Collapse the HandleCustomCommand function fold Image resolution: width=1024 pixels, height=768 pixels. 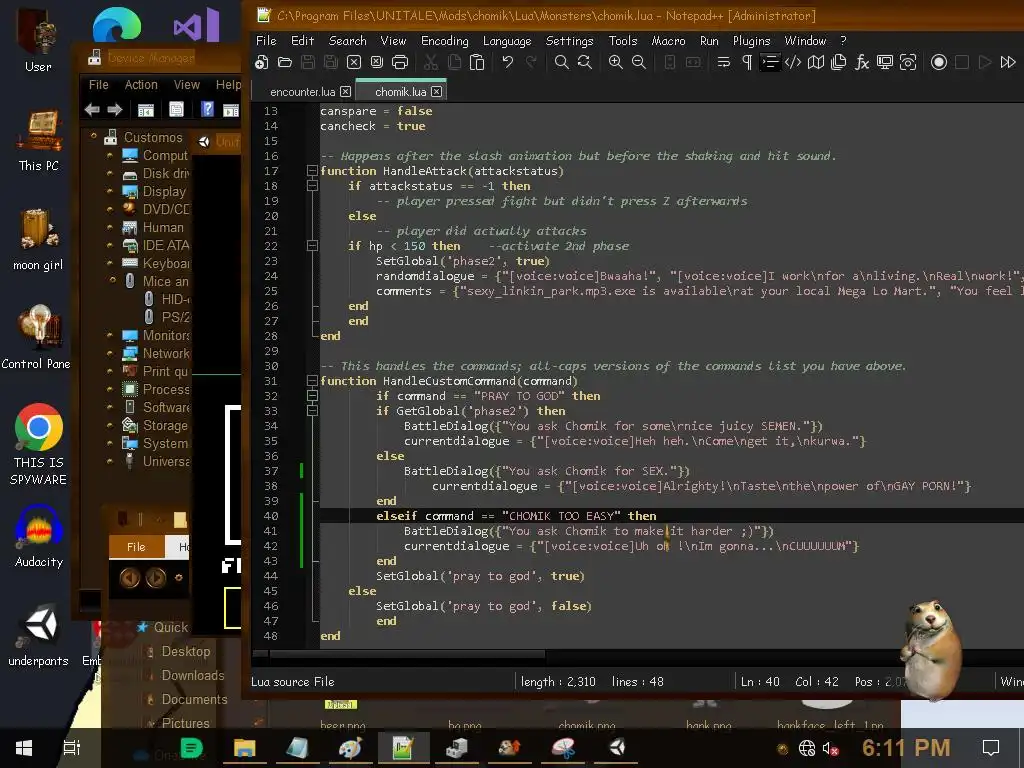(x=312, y=381)
